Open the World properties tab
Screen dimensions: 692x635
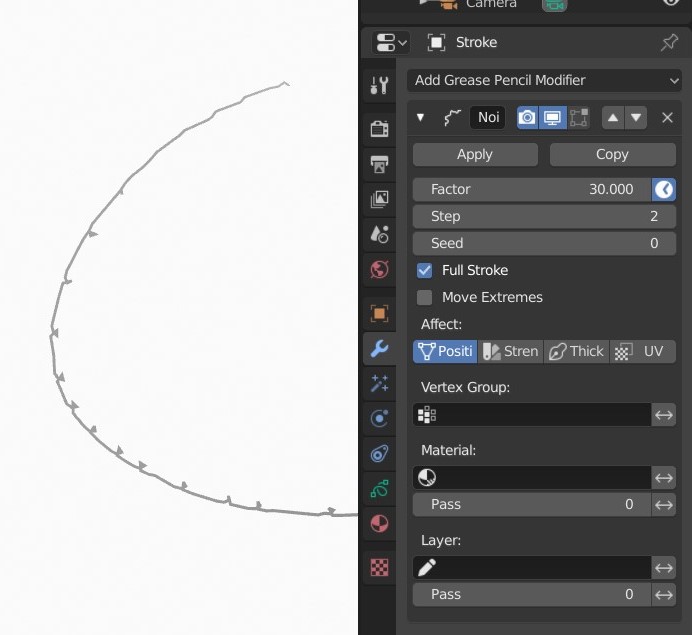(x=379, y=269)
